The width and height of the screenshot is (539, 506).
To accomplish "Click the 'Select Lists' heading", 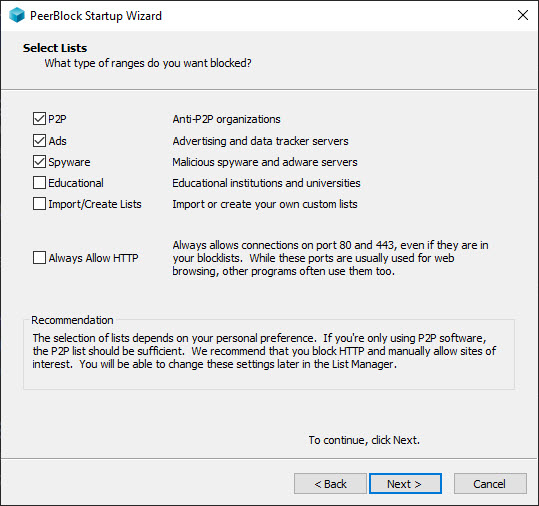I will pos(55,48).
